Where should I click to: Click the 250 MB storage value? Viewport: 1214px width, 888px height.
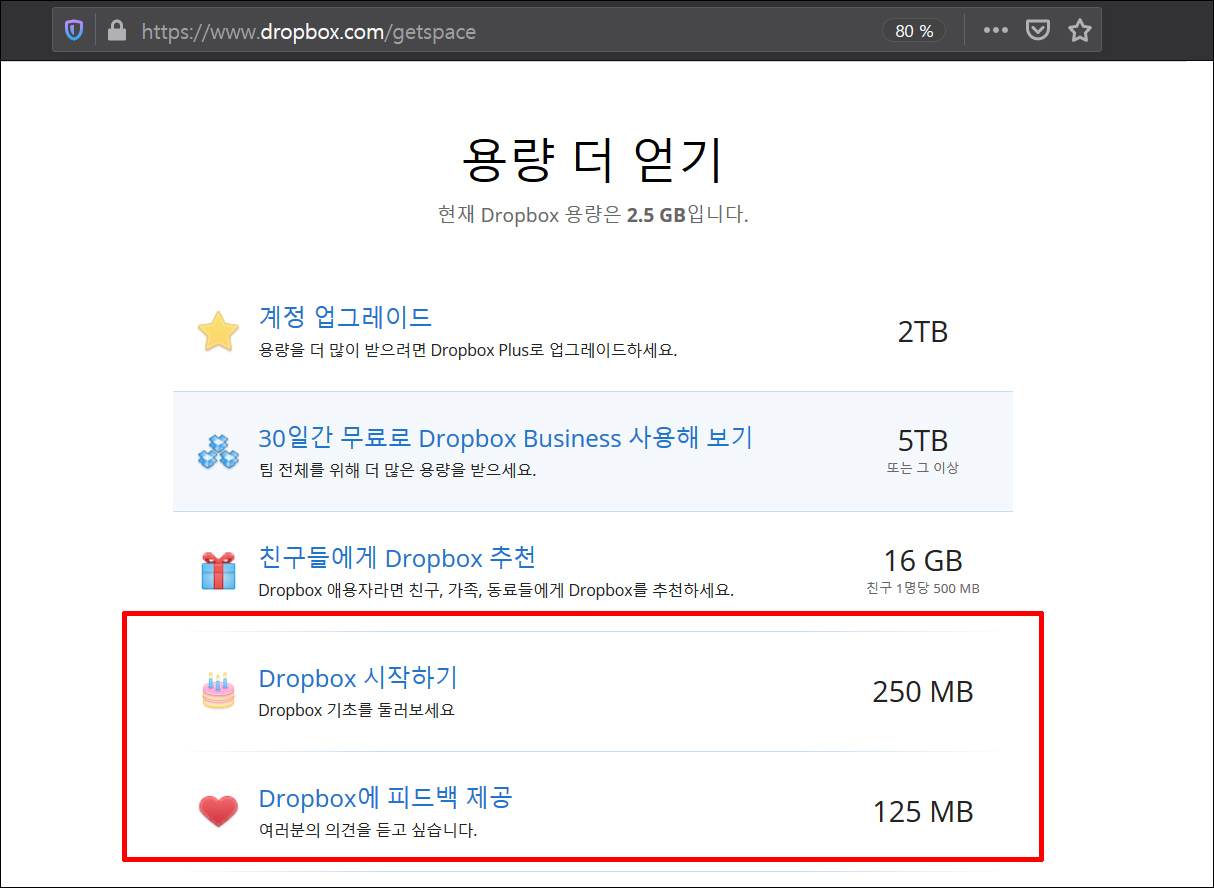click(922, 691)
